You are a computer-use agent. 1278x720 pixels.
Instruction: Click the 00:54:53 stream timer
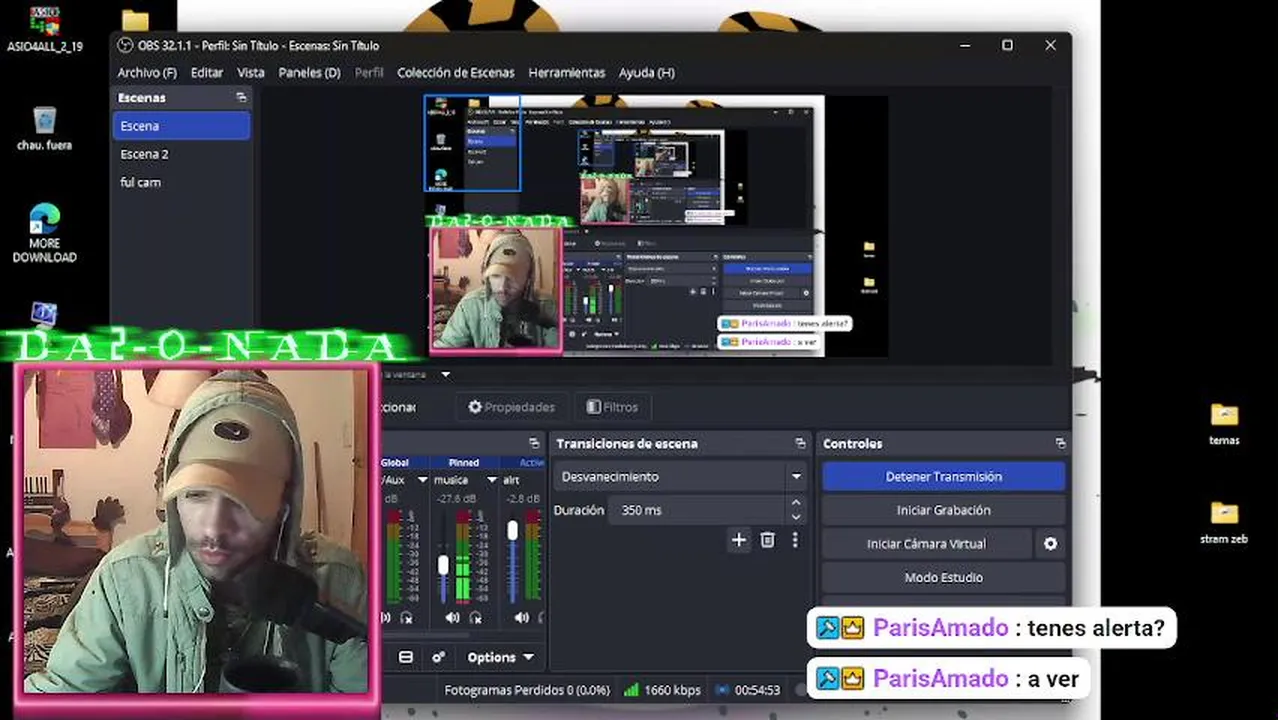coord(757,690)
